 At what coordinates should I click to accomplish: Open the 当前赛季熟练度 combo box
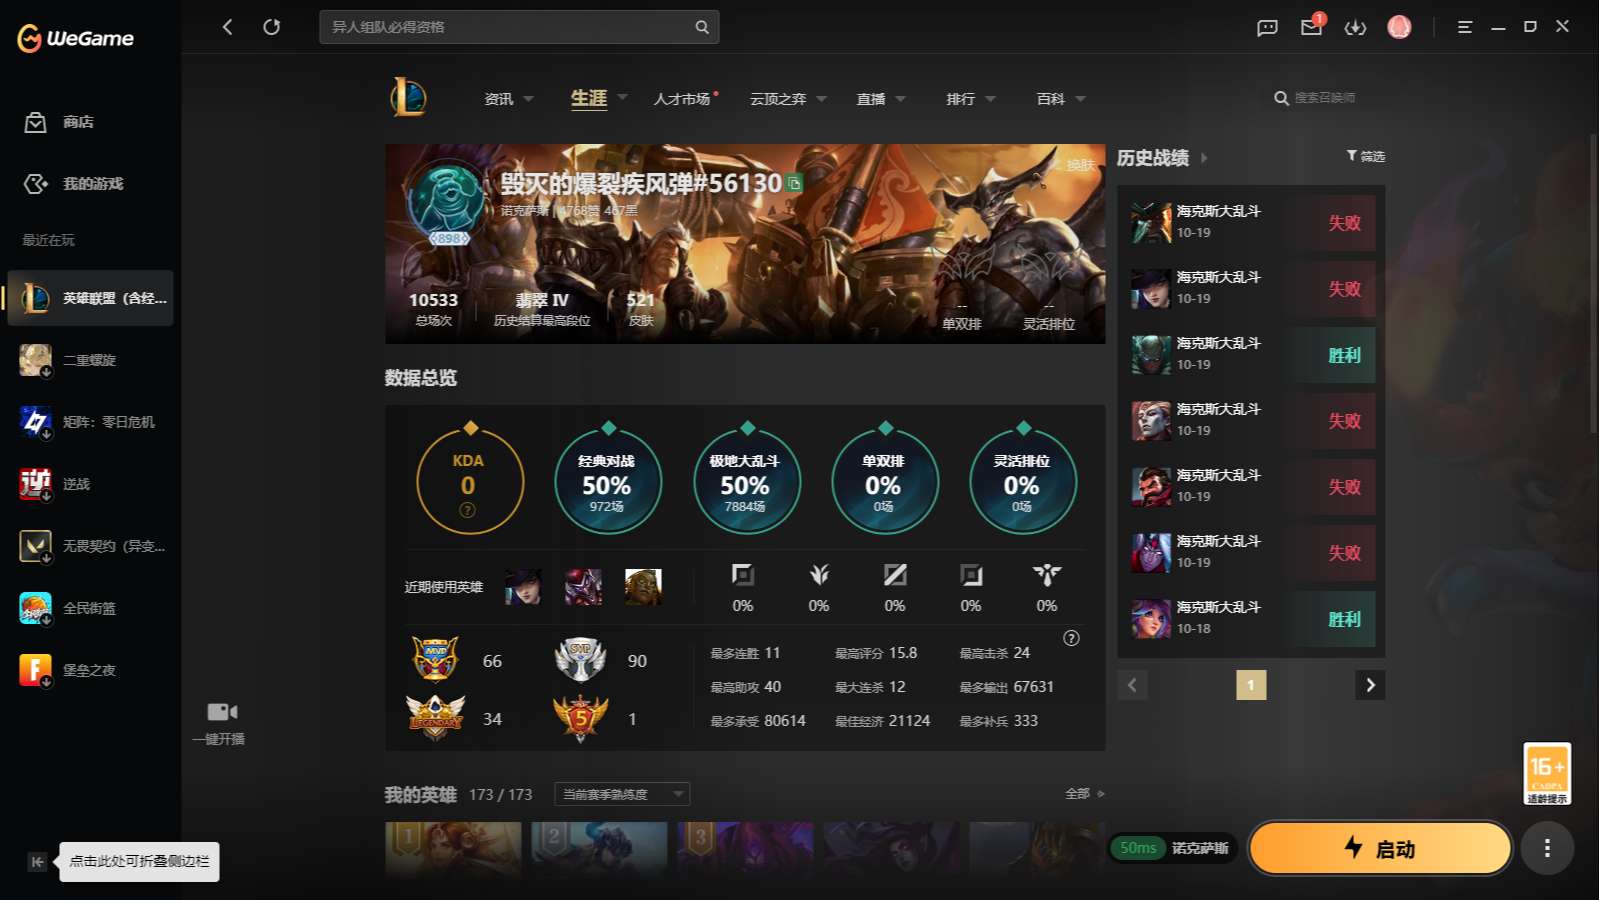point(622,794)
